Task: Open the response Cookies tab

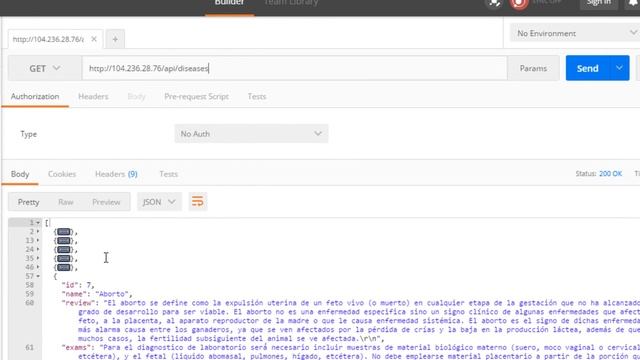Action: tap(62, 174)
